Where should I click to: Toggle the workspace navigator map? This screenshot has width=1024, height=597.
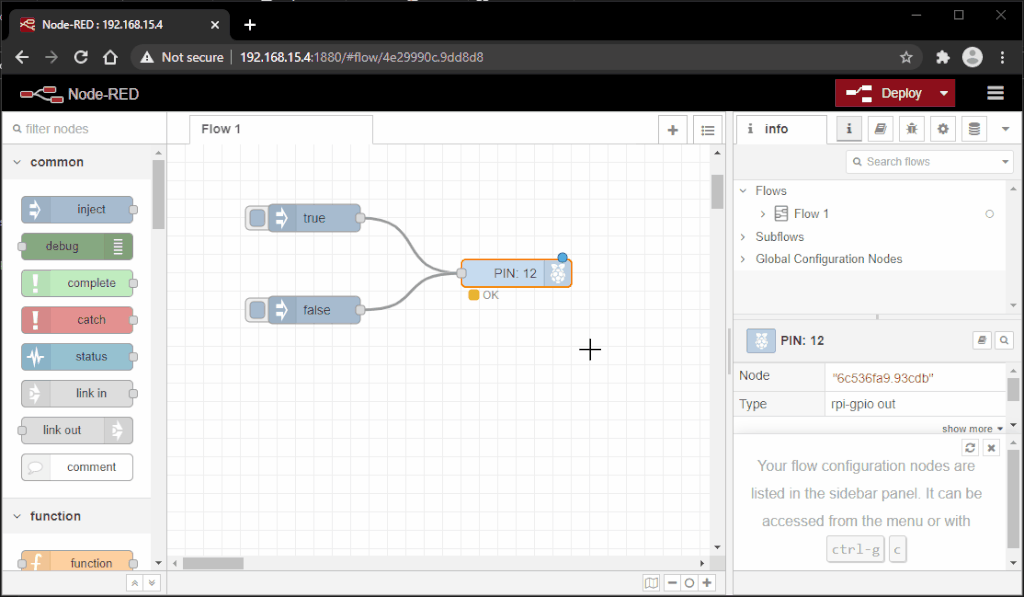coord(651,583)
